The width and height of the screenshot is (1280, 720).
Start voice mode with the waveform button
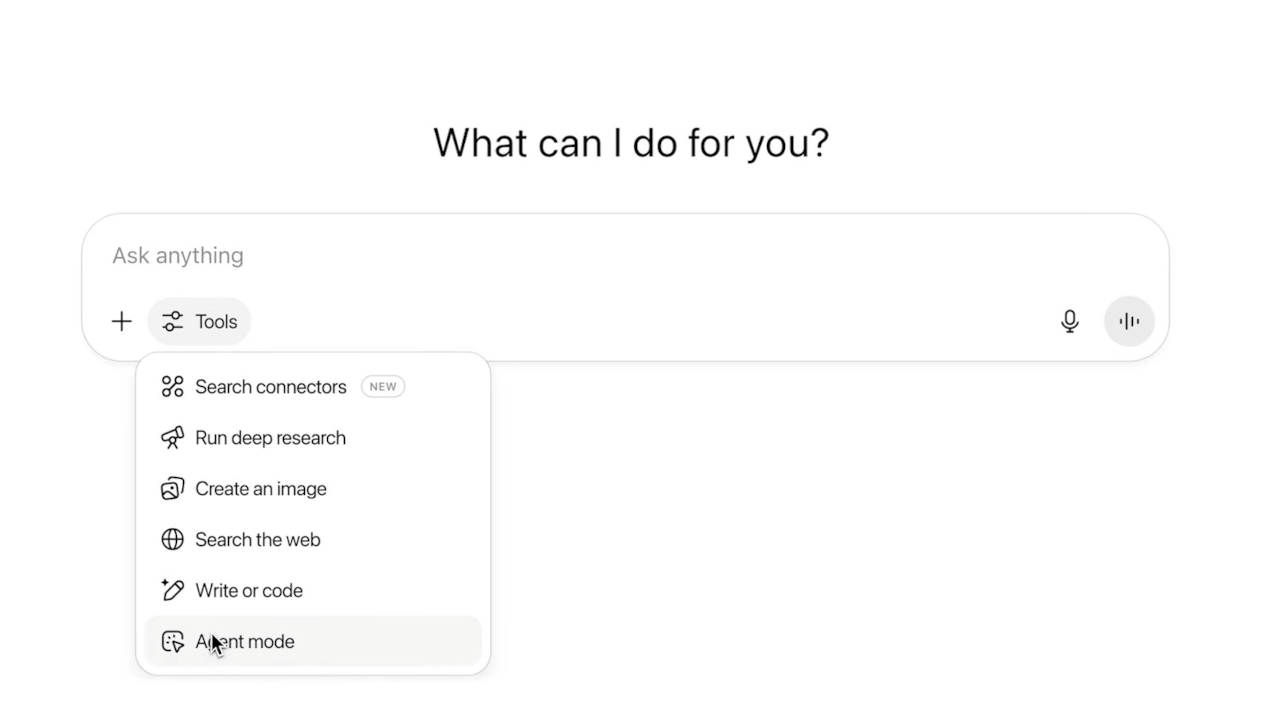point(1129,321)
